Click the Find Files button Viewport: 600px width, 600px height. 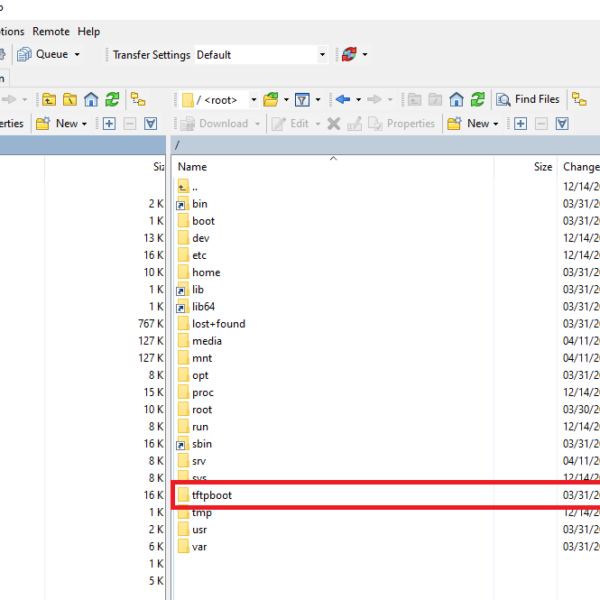[528, 99]
